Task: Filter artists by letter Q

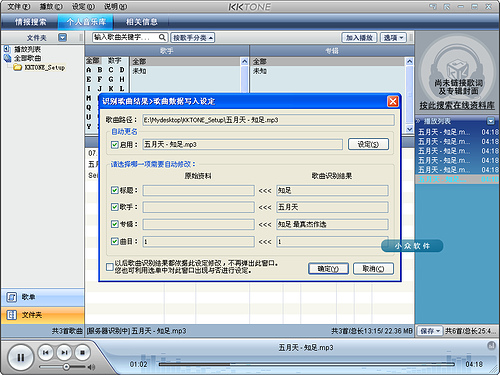Action: (x=89, y=108)
